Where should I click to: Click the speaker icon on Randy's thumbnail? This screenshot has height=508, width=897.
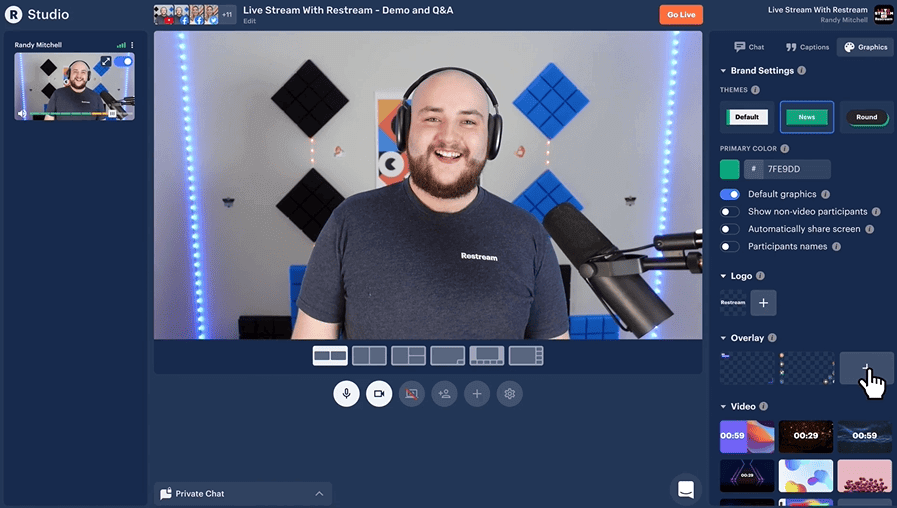pyautogui.click(x=22, y=113)
